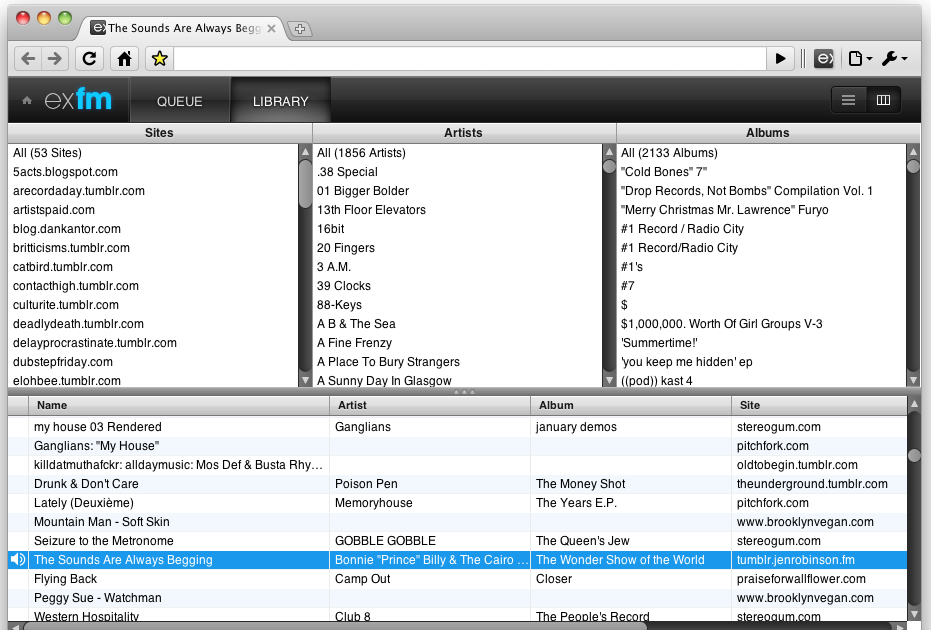Click the Albums column header
This screenshot has height=630, width=931.
[x=768, y=133]
